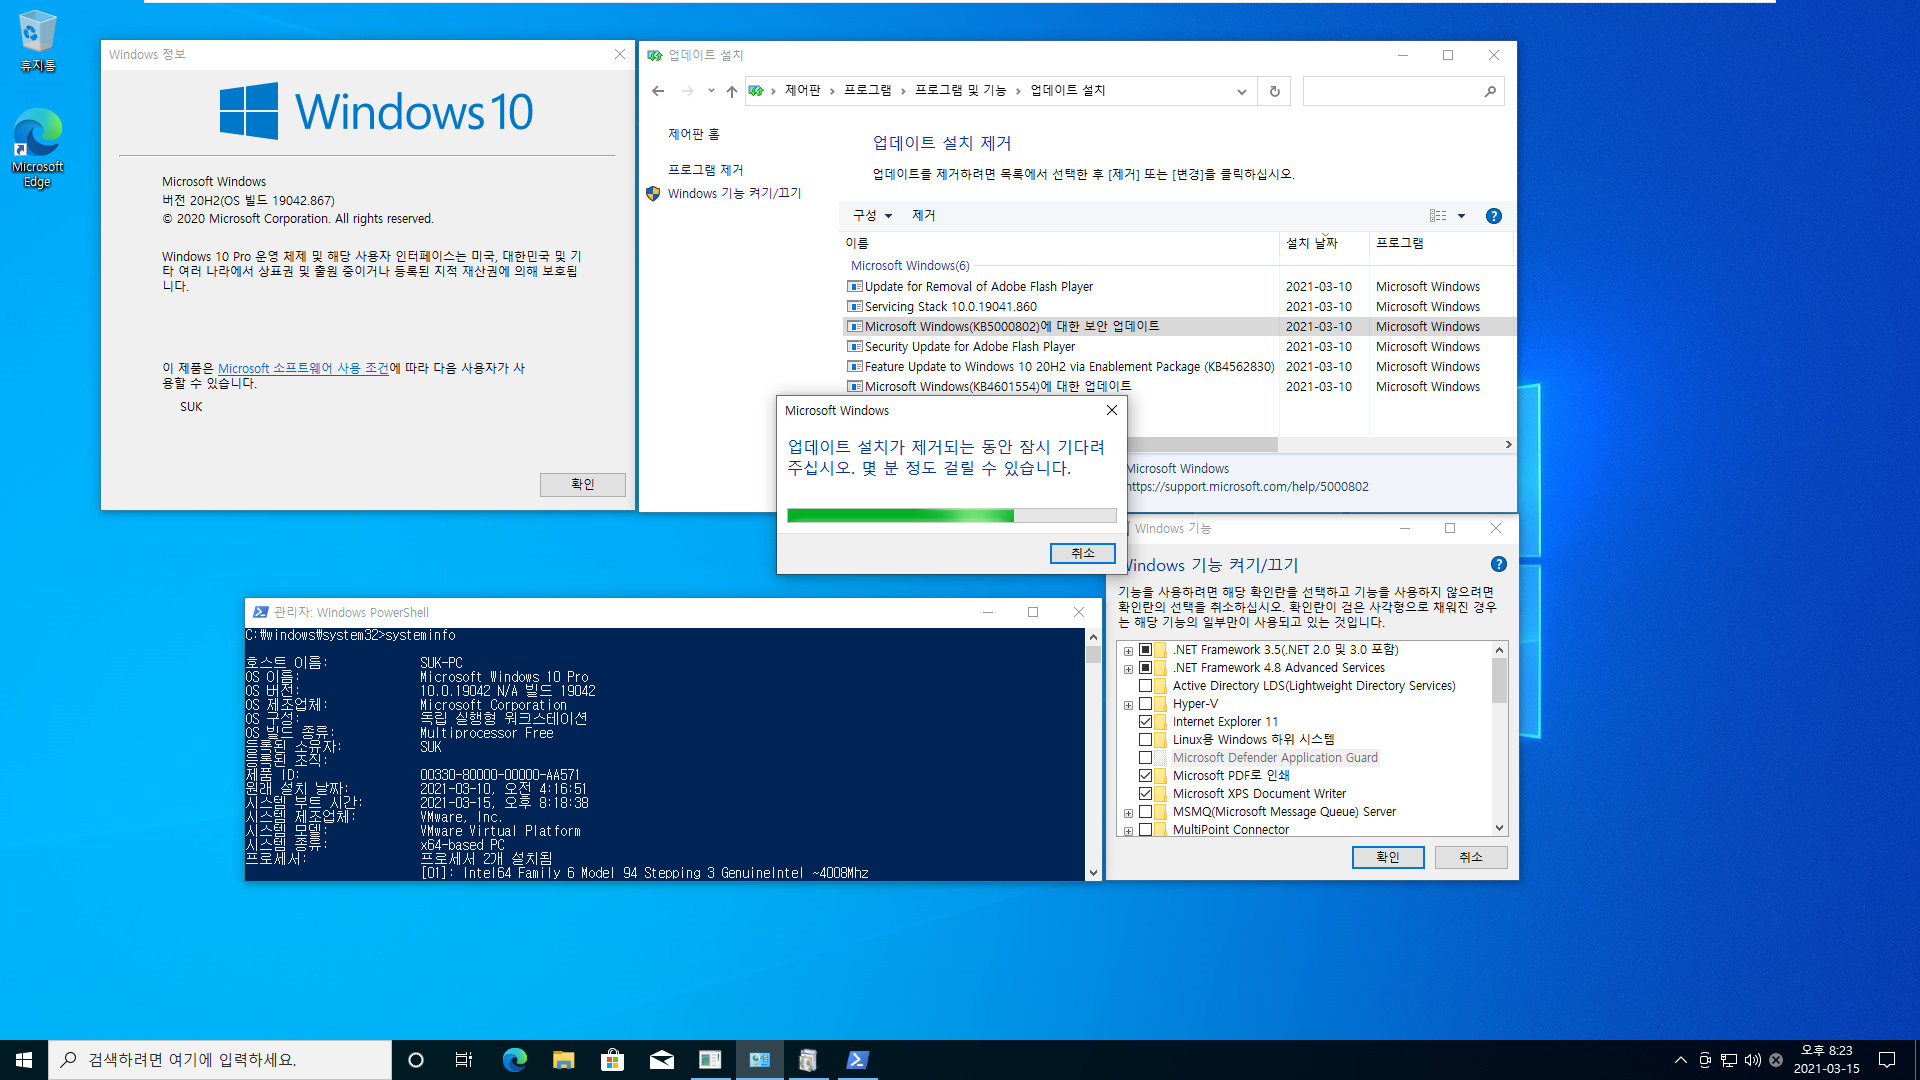This screenshot has width=1920, height=1080.
Task: Sort by install date column header
Action: click(x=1324, y=243)
